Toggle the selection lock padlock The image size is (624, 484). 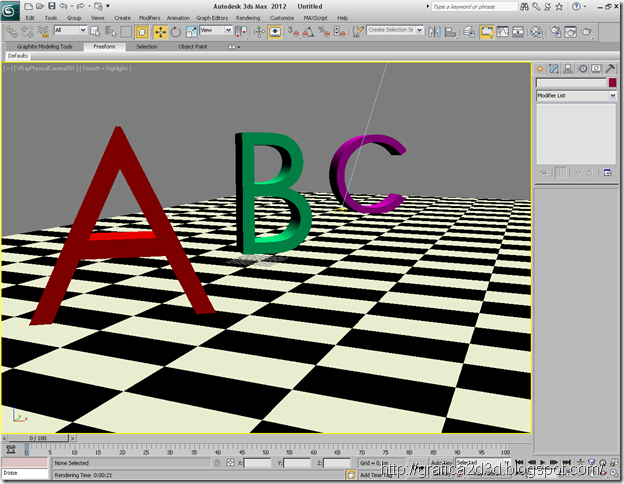pyautogui.click(x=217, y=463)
